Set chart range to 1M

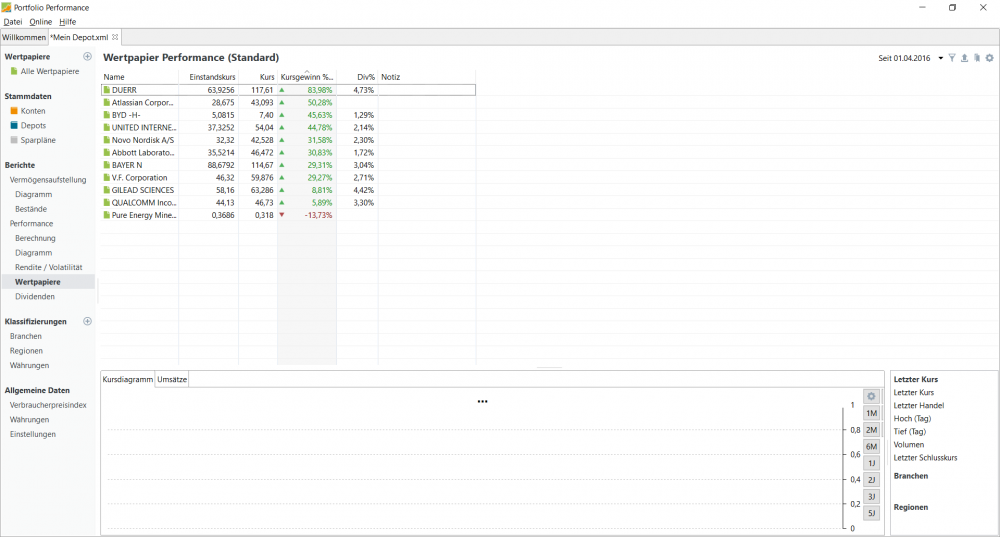click(871, 413)
